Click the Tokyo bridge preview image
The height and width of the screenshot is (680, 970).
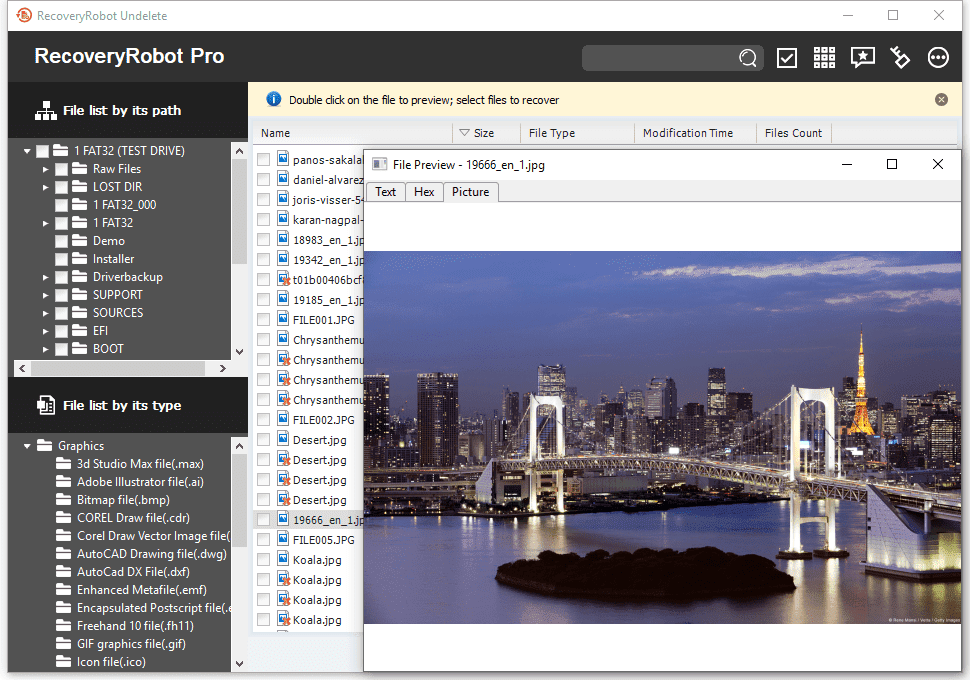662,437
